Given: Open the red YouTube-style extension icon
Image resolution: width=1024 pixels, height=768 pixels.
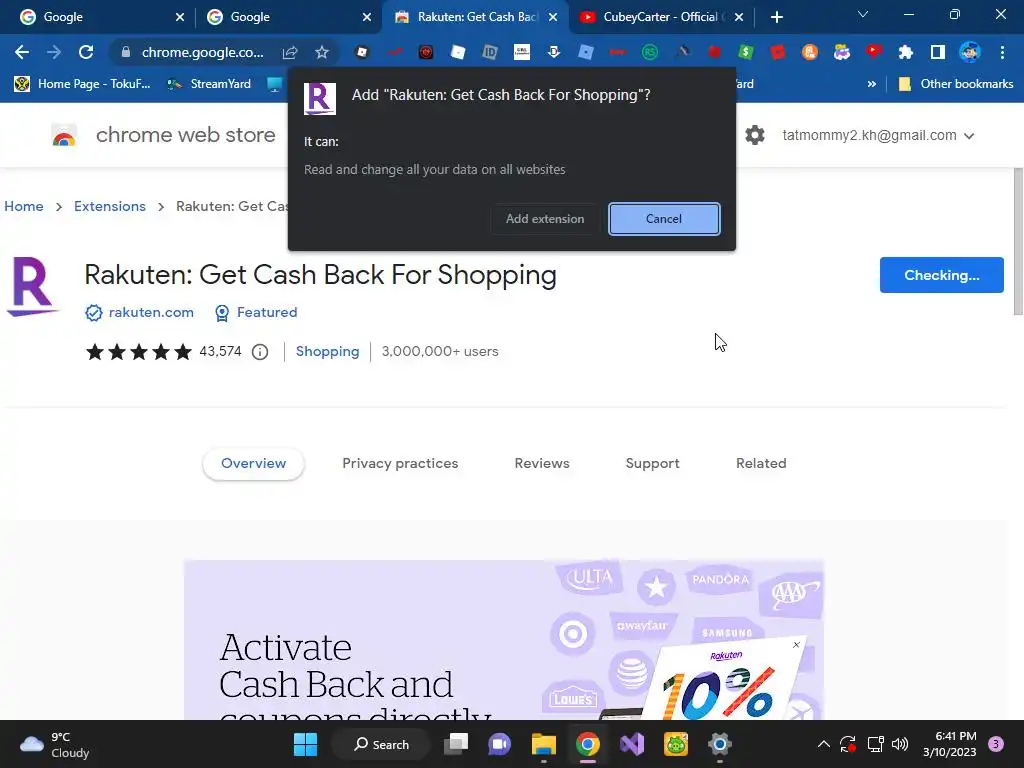Looking at the screenshot, I should pos(874,52).
